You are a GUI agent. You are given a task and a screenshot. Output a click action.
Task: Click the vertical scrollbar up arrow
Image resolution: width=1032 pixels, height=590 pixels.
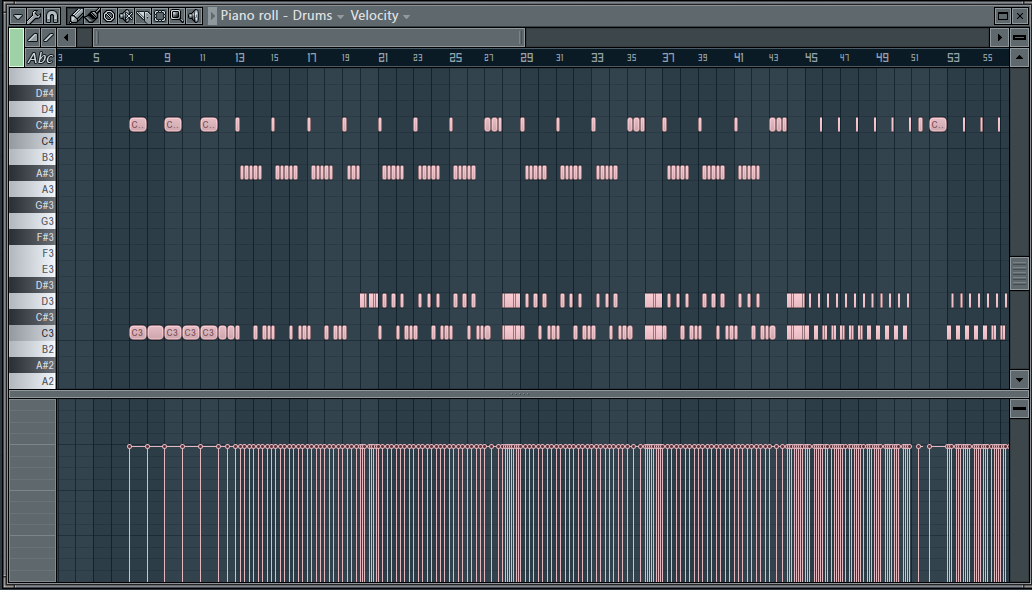tap(1019, 58)
